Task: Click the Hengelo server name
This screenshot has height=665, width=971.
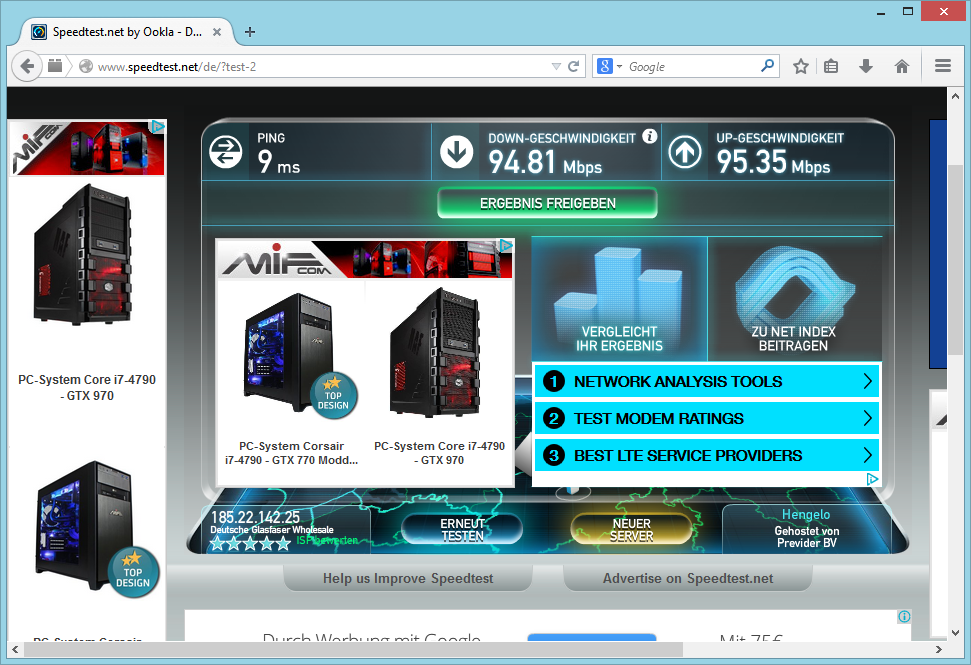Action: [x=806, y=515]
